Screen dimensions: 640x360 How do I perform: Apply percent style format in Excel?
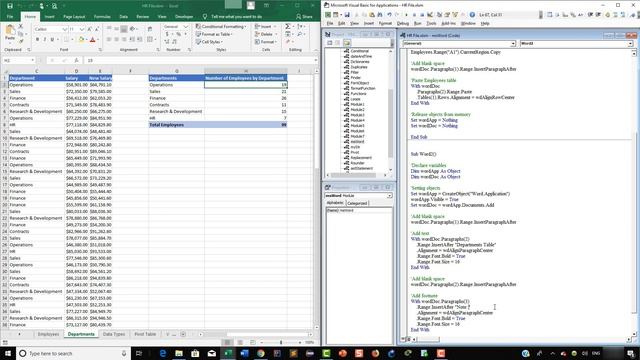pos(178,34)
